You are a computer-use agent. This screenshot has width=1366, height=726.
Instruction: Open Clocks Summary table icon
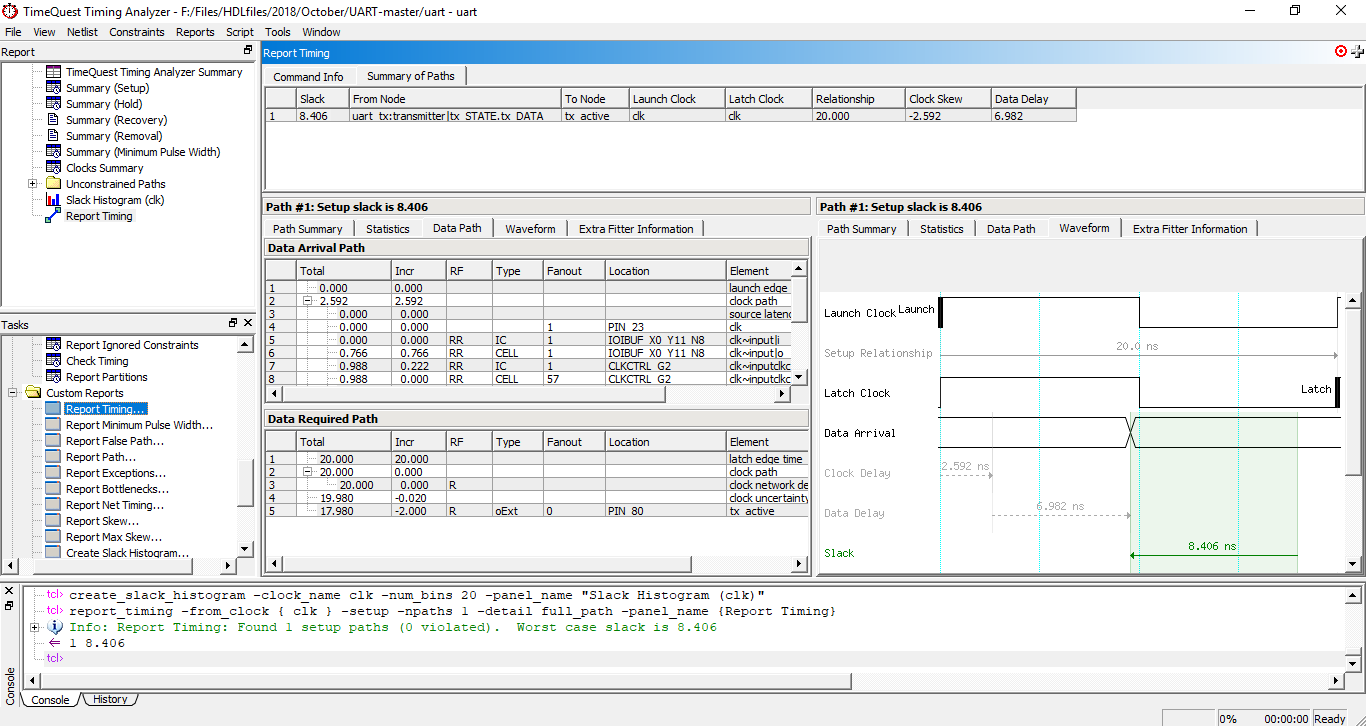click(x=54, y=168)
